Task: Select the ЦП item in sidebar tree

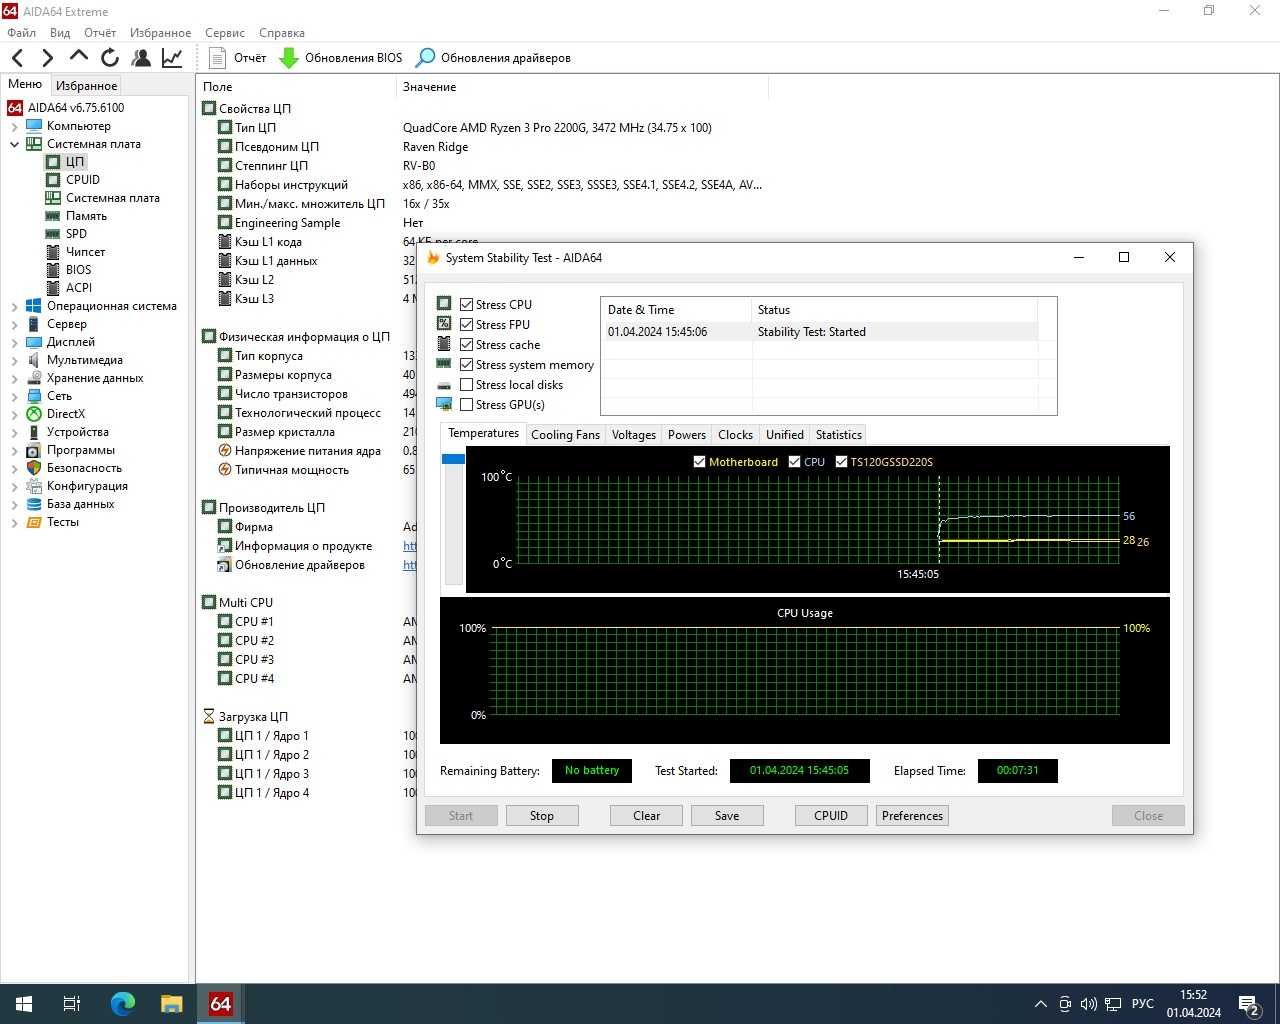Action: click(75, 162)
